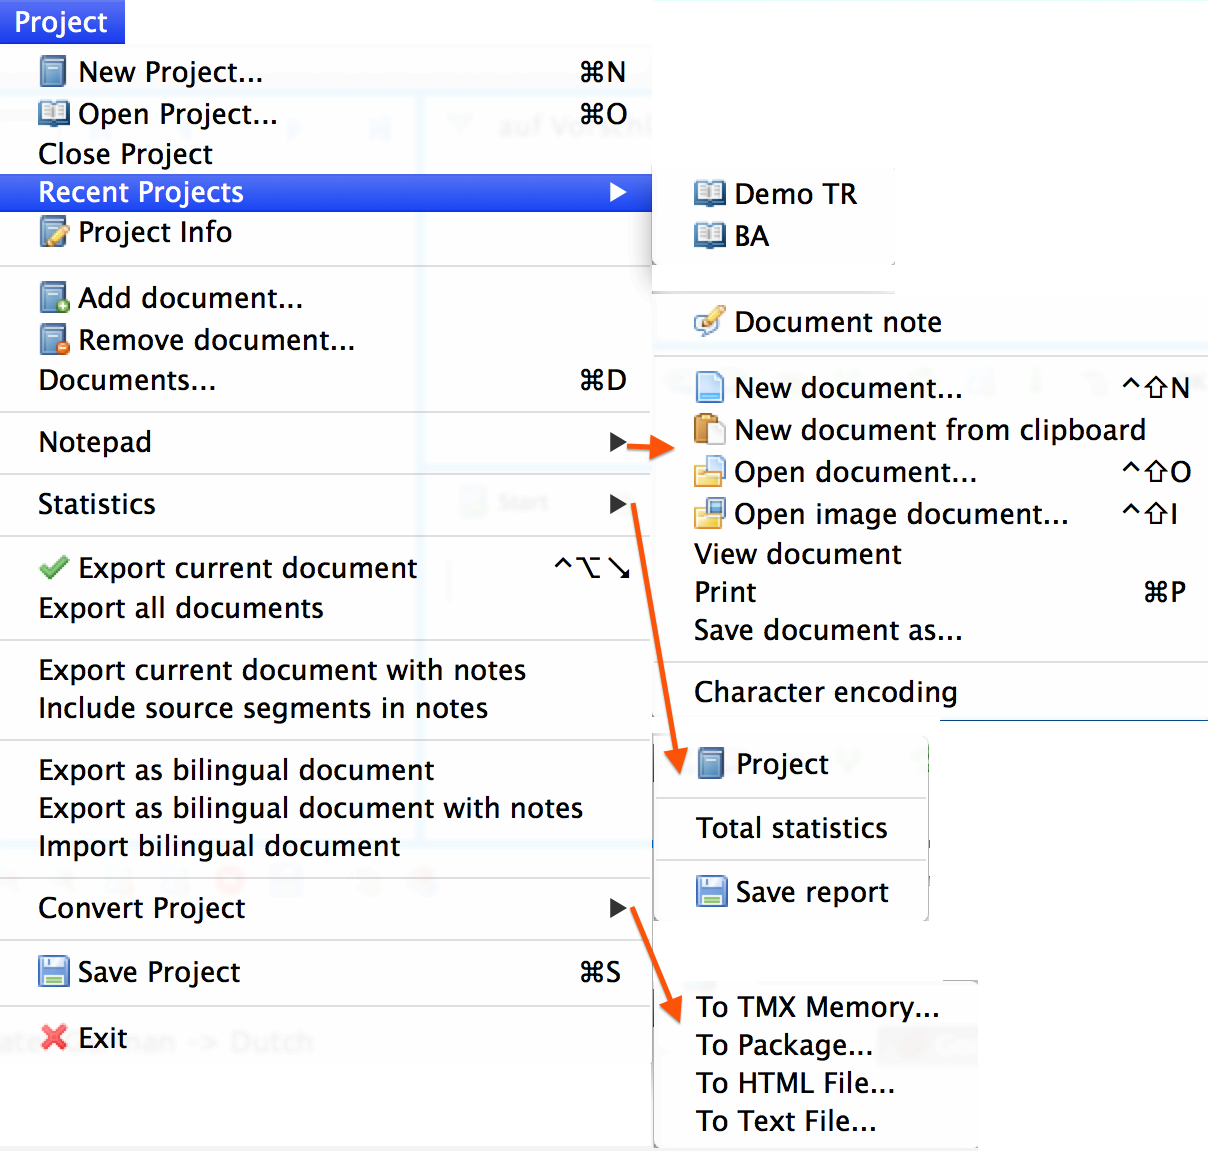
Task: Click the New document from clipboard icon
Action: (x=709, y=430)
